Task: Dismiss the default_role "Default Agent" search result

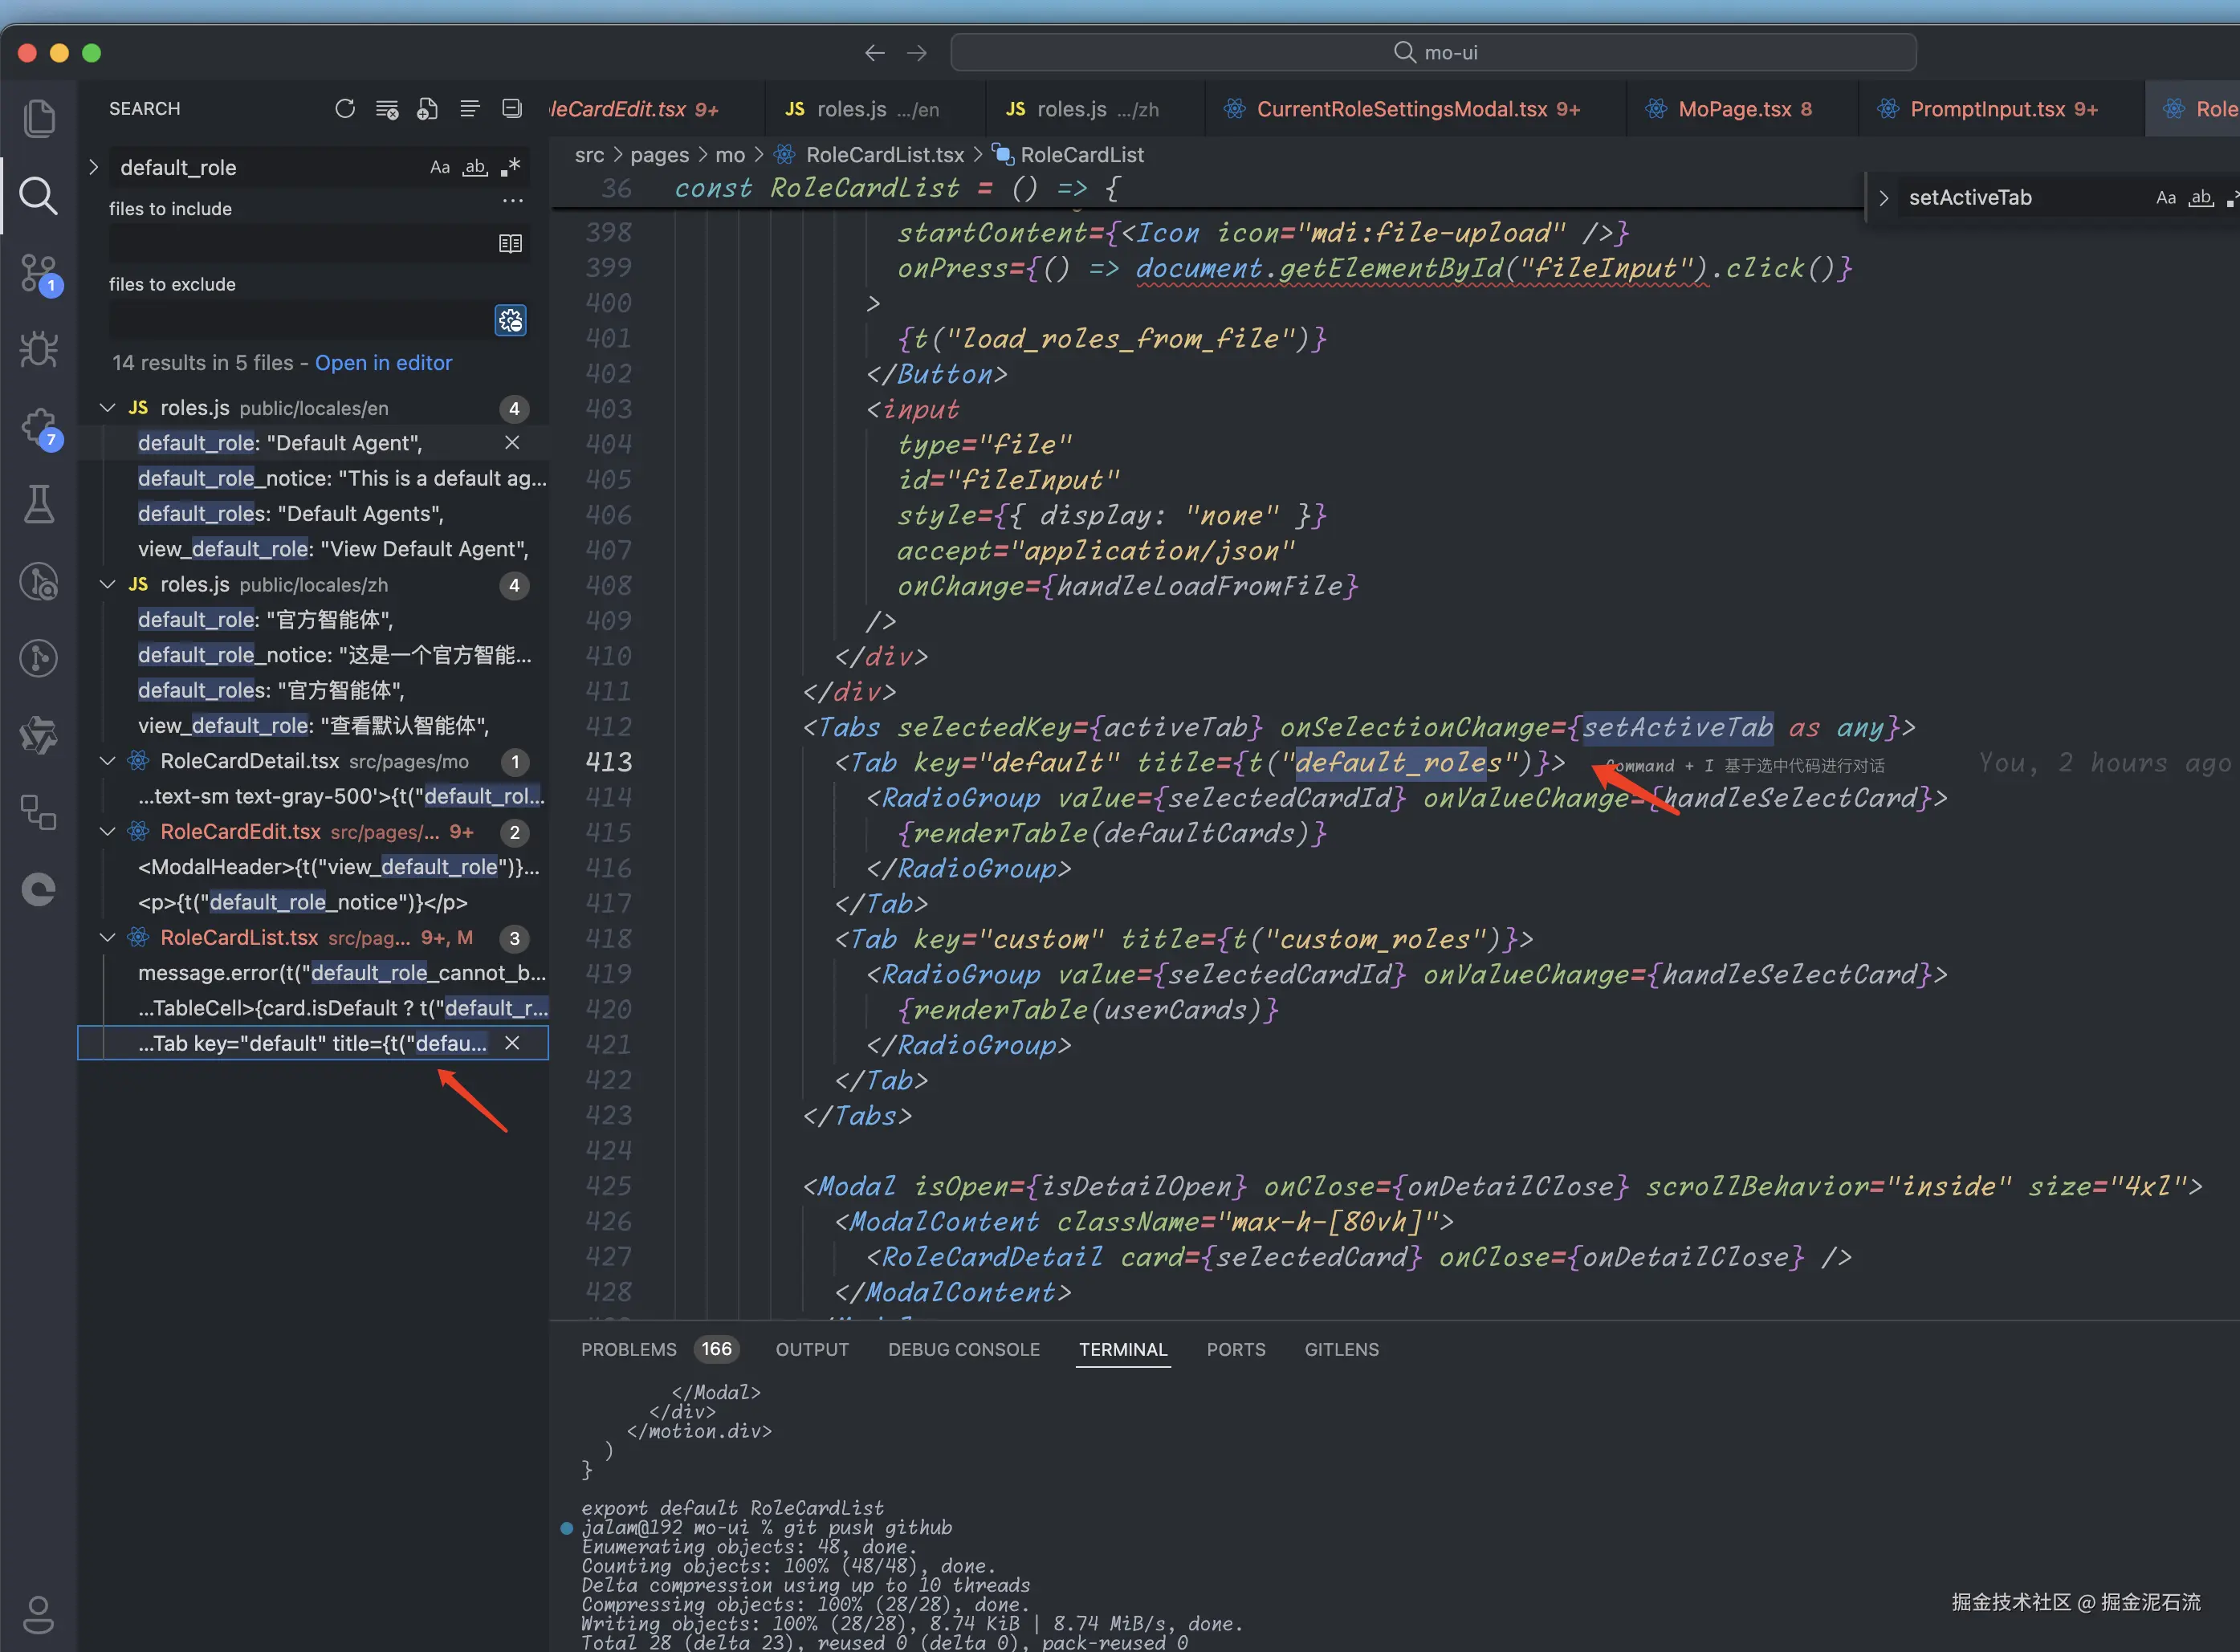Action: click(x=512, y=443)
